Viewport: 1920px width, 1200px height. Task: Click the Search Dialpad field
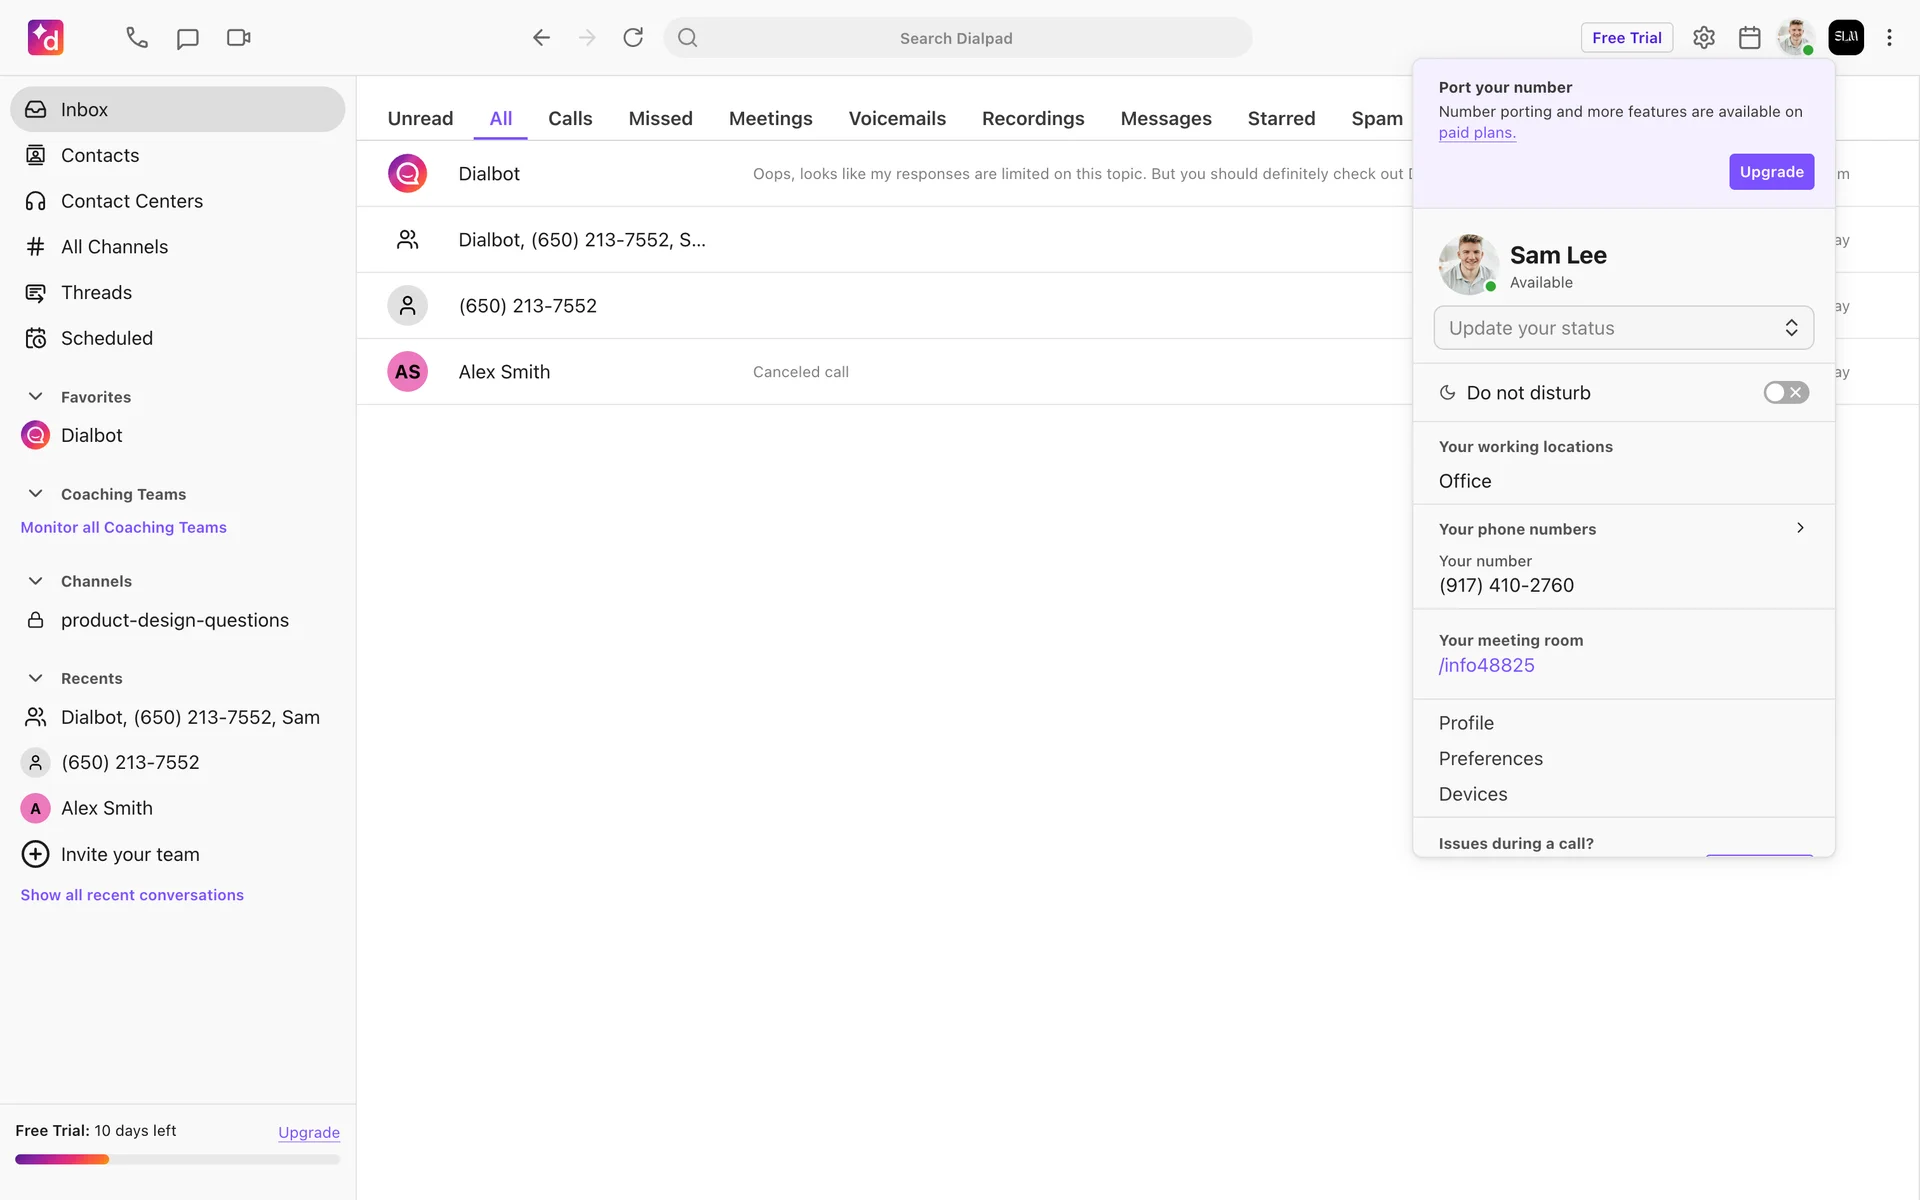956,38
